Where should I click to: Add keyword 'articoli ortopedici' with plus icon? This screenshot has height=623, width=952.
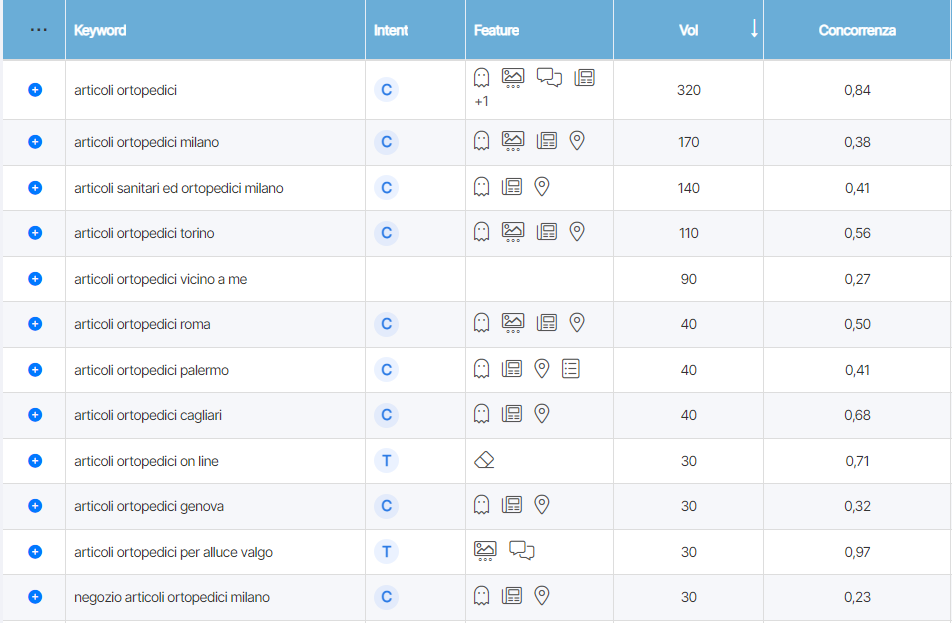tap(35, 90)
